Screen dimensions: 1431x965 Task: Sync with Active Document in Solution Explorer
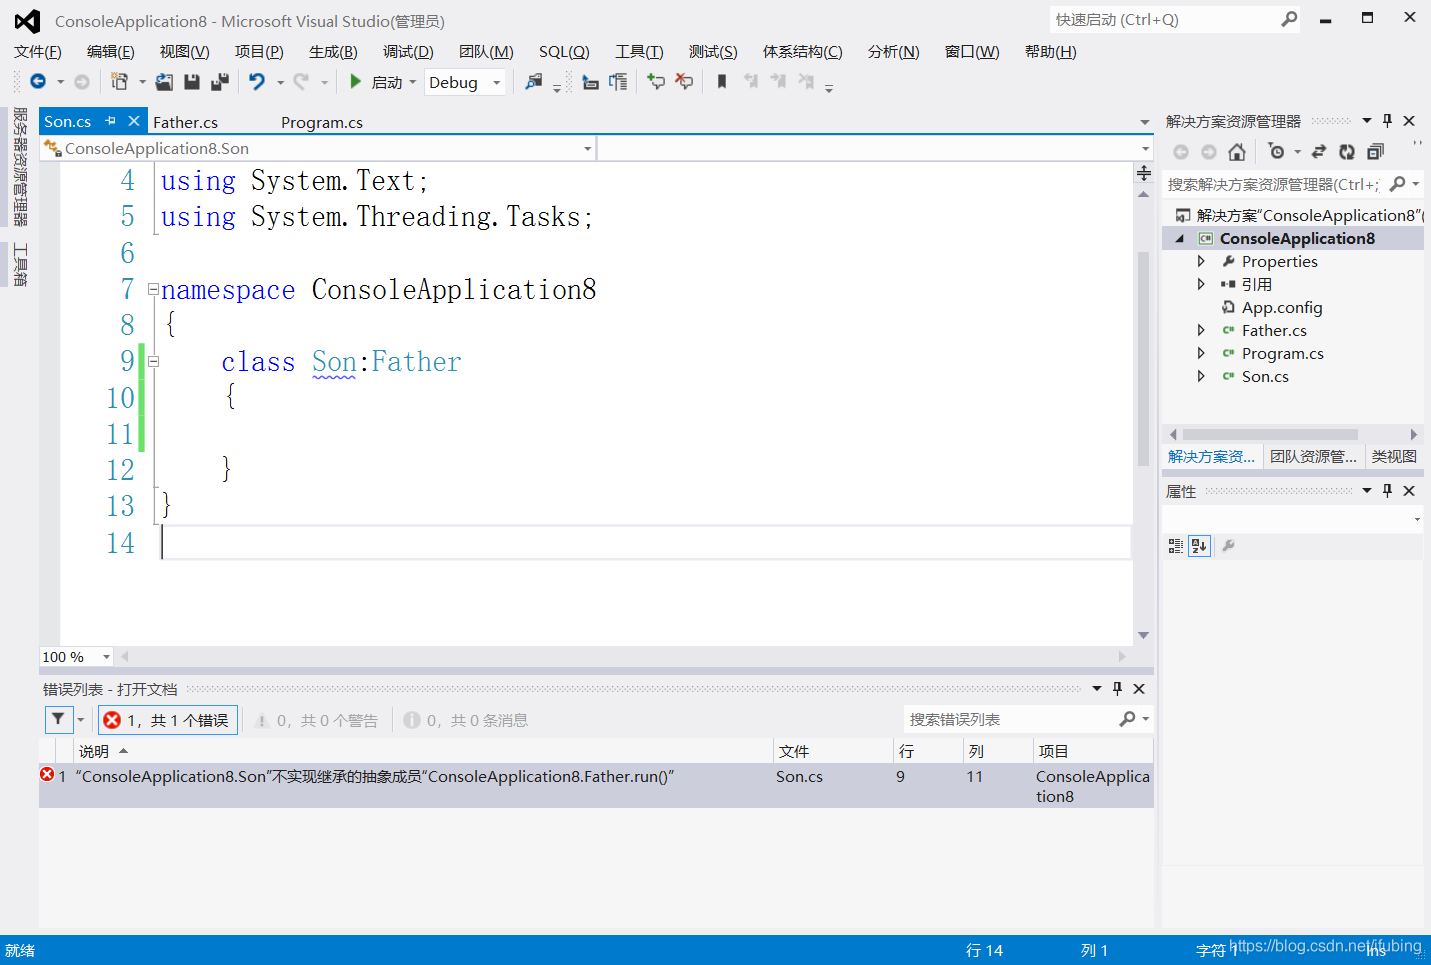tap(1319, 152)
